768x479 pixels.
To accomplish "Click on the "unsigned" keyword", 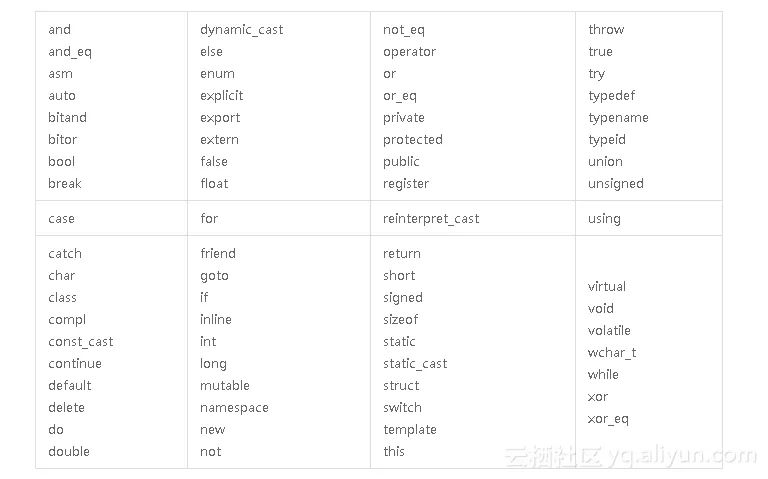I will 616,184.
